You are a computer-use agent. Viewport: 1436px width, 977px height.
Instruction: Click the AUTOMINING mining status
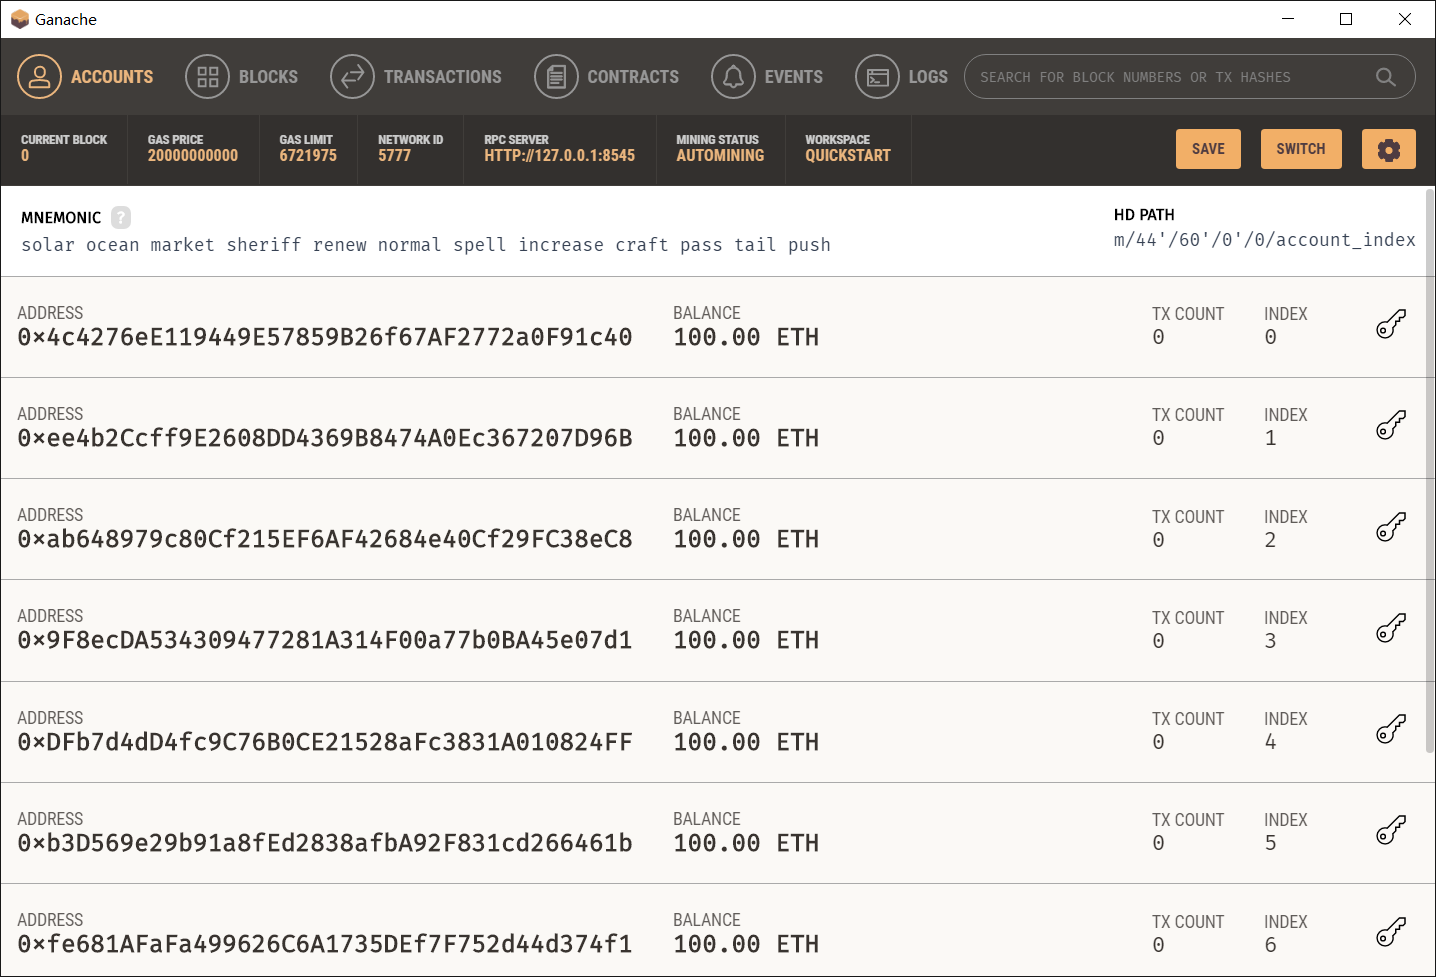click(720, 156)
